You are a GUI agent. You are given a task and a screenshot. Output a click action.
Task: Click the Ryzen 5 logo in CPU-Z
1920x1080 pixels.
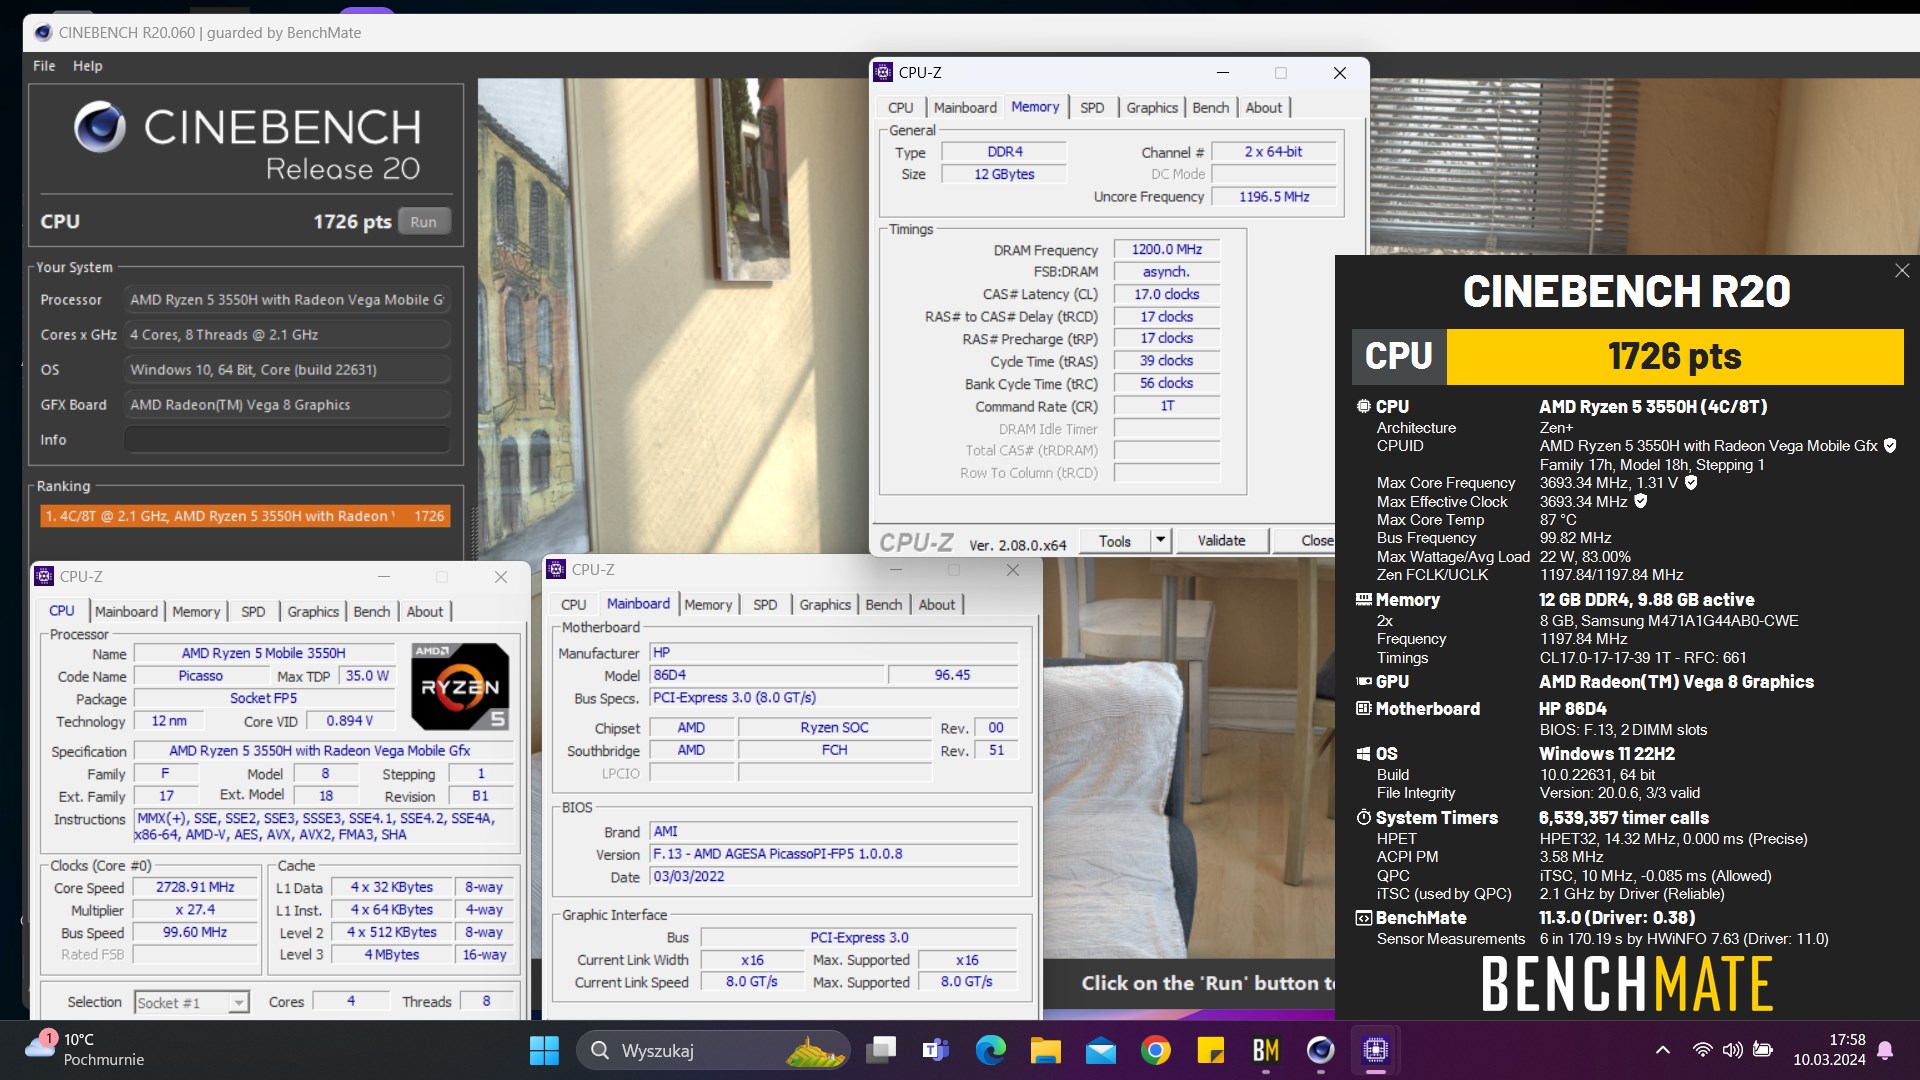[x=460, y=687]
